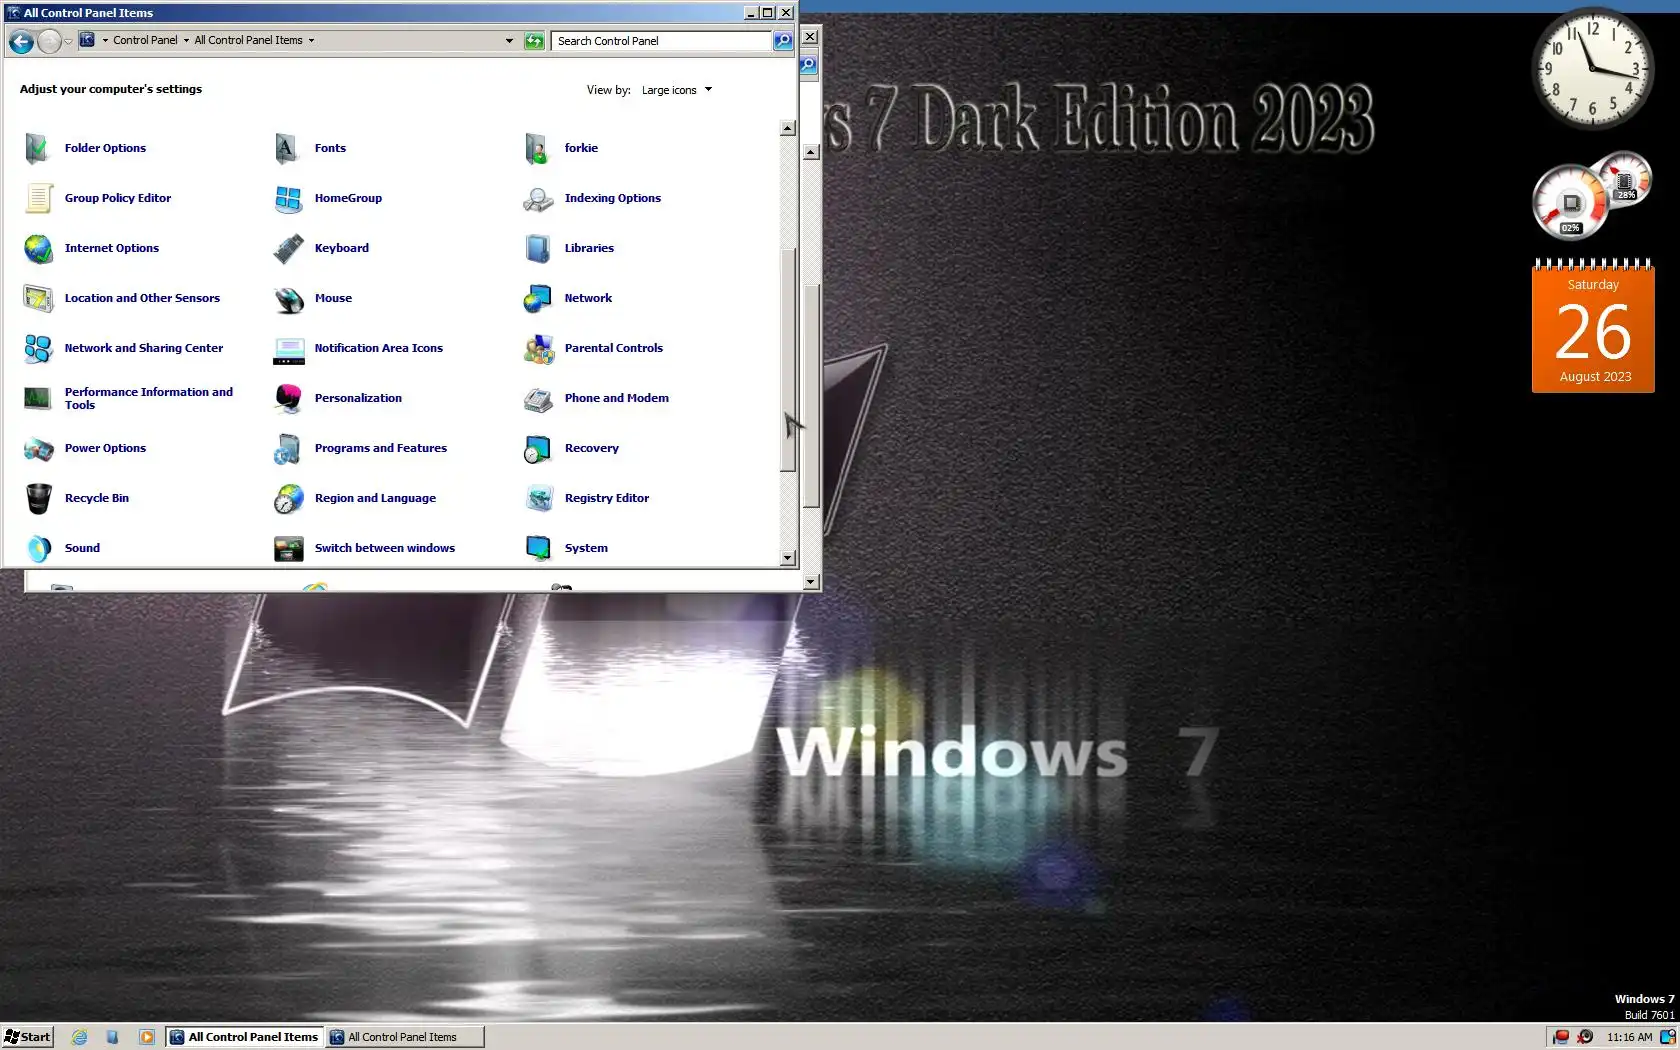Expand the arrow after All Control Panel Items breadcrumb
This screenshot has height=1050, width=1680.
(x=311, y=41)
